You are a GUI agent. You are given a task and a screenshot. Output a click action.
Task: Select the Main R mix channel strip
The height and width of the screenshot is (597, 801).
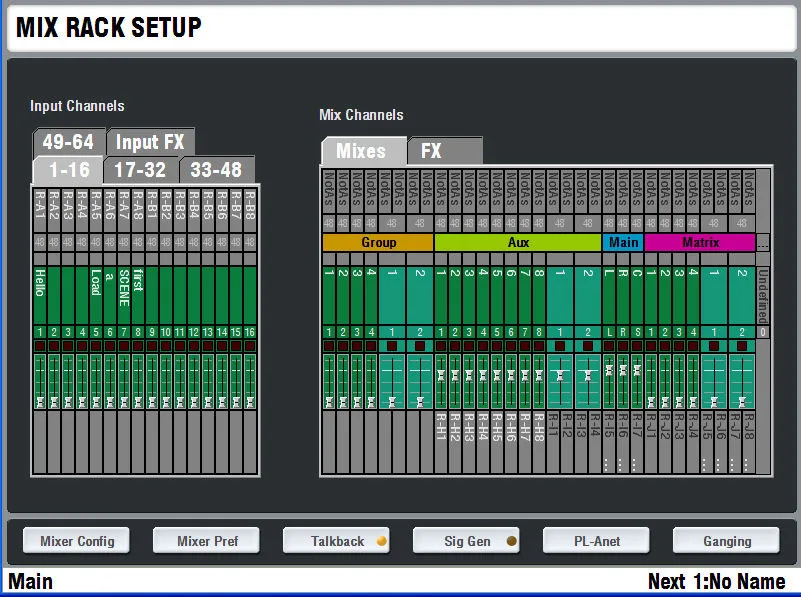pos(623,295)
